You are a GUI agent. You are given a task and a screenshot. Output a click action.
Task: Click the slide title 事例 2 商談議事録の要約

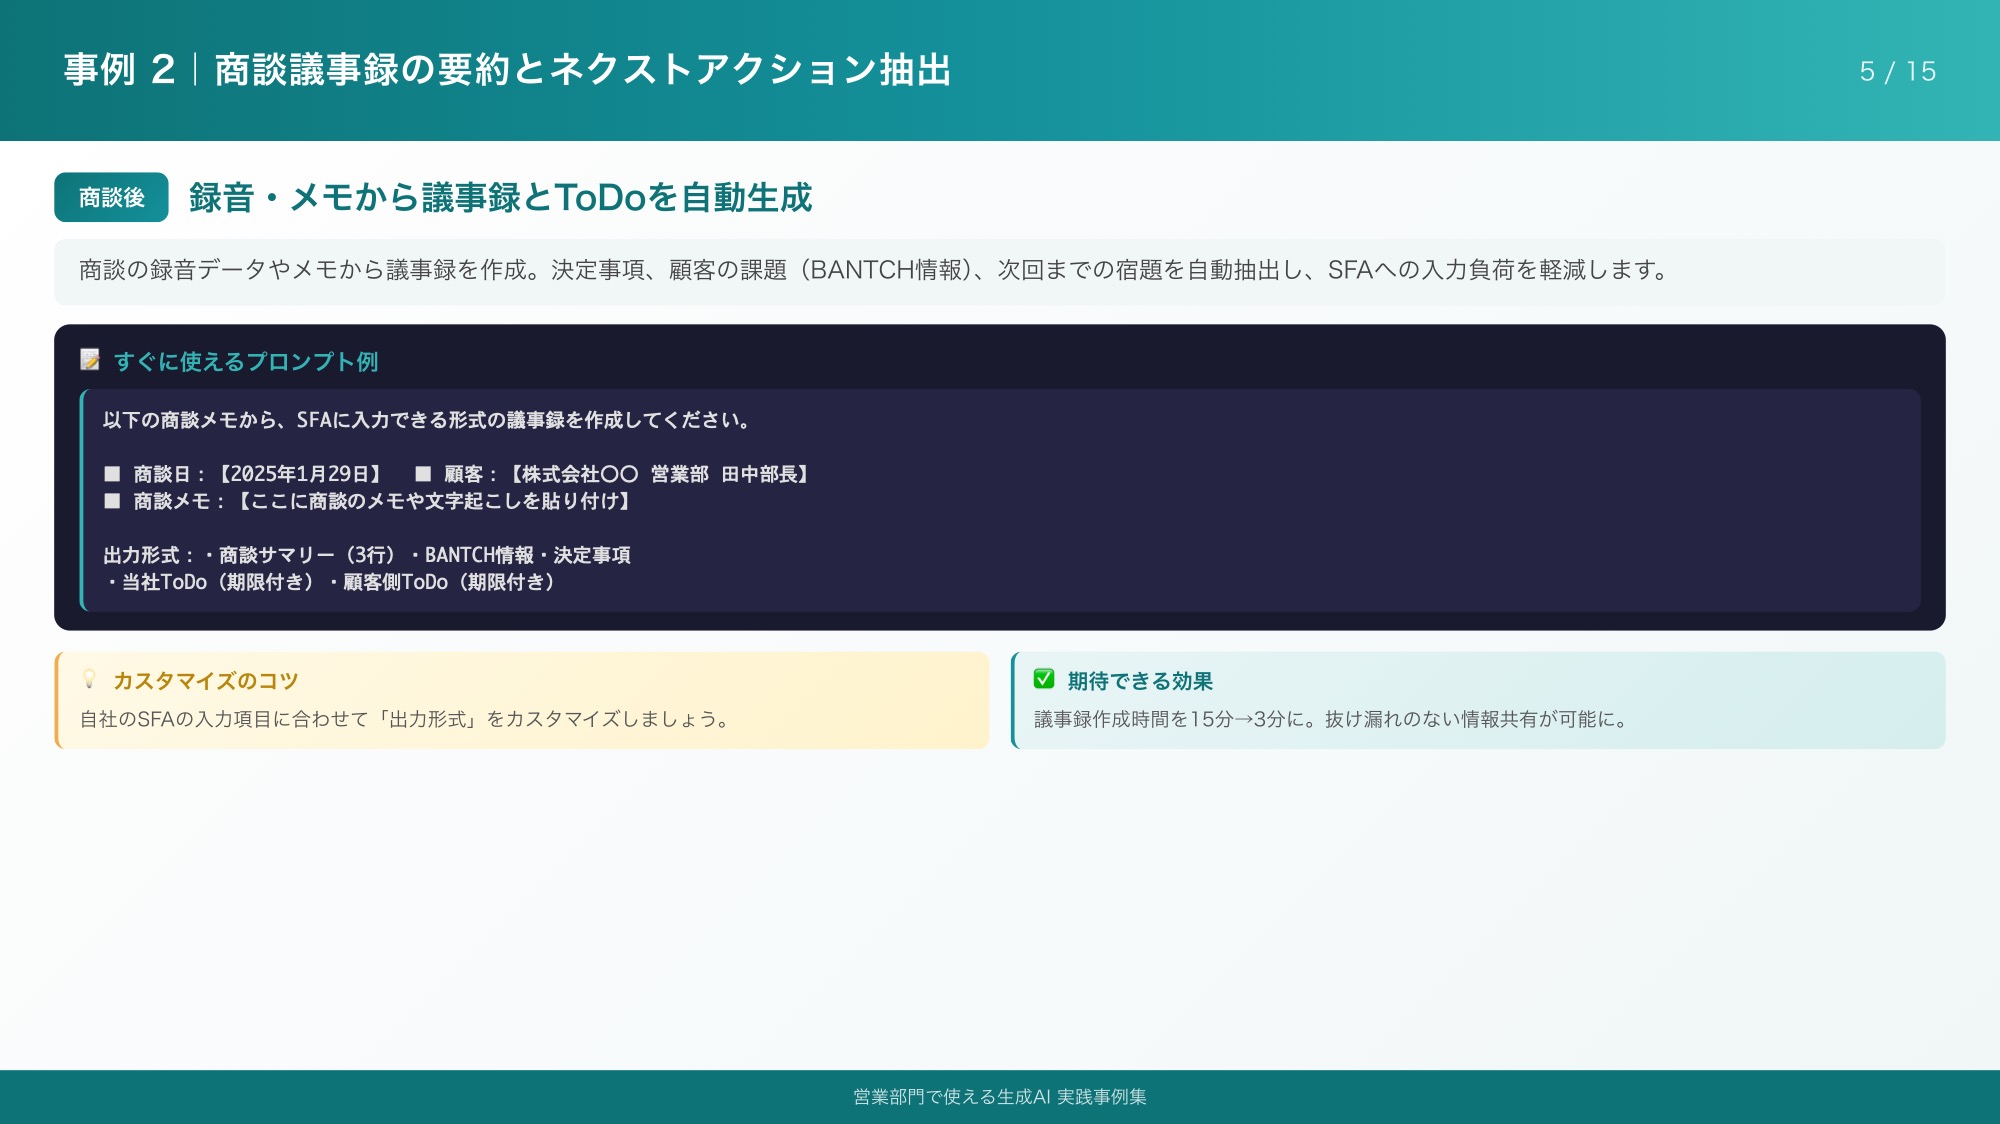tap(508, 70)
